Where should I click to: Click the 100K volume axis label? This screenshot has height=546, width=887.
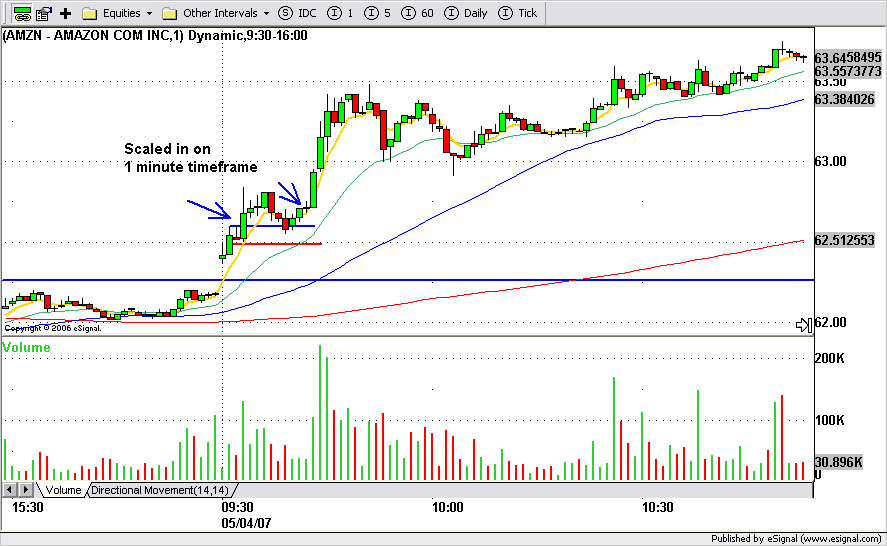830,420
